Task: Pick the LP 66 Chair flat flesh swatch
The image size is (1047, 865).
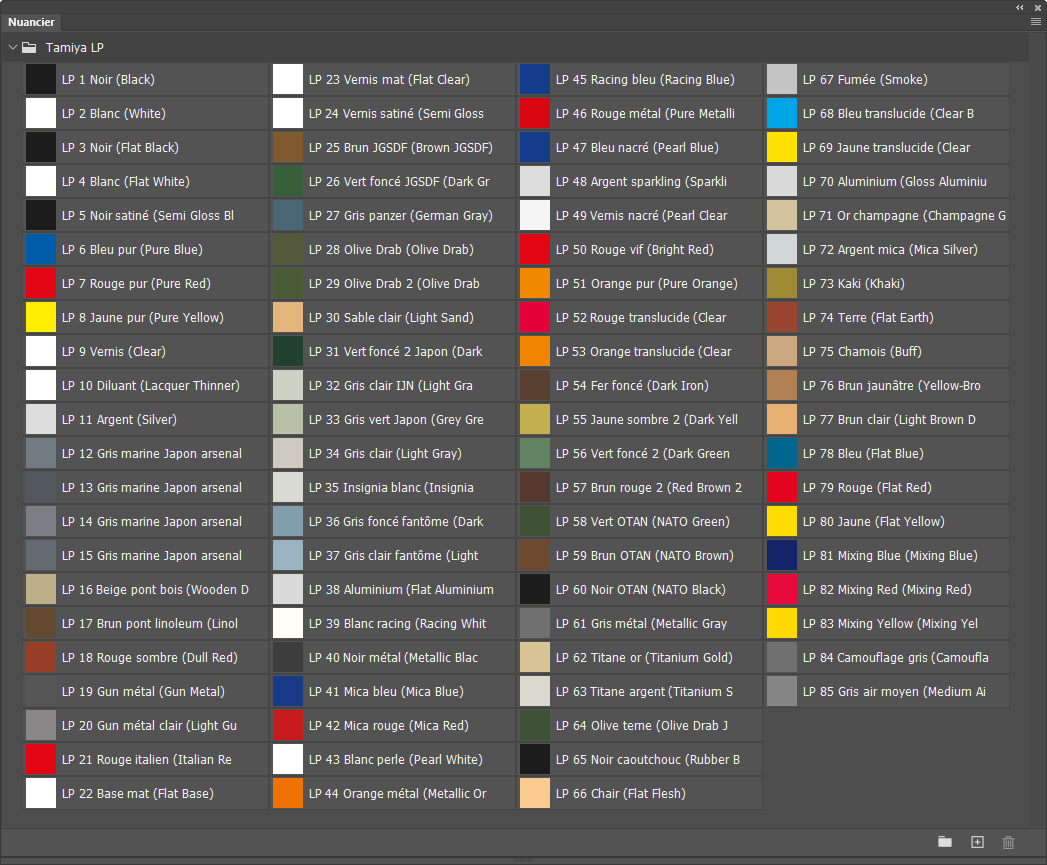Action: click(x=535, y=794)
